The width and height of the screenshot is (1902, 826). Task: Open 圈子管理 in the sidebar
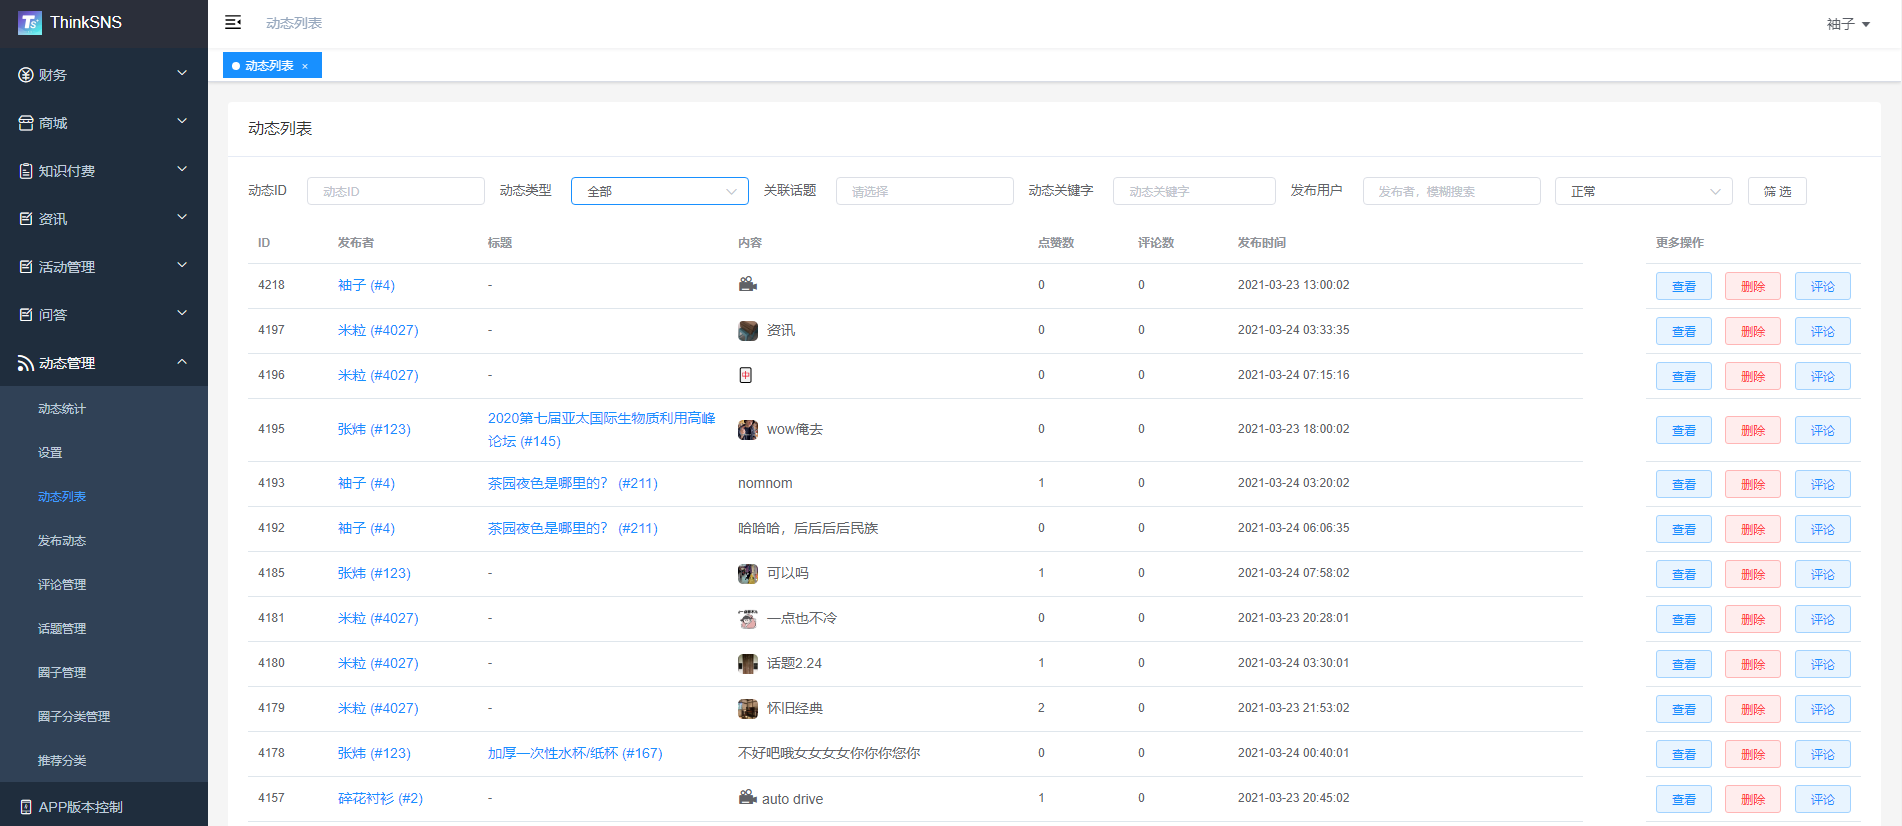click(x=62, y=673)
